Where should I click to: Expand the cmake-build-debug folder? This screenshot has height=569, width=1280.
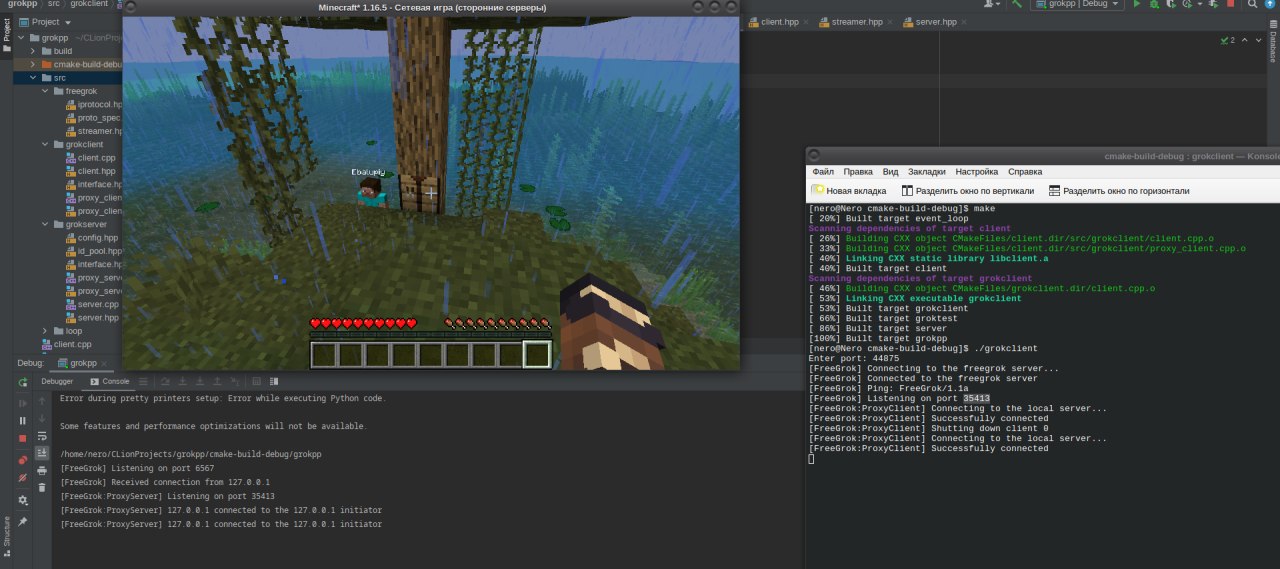tap(33, 64)
